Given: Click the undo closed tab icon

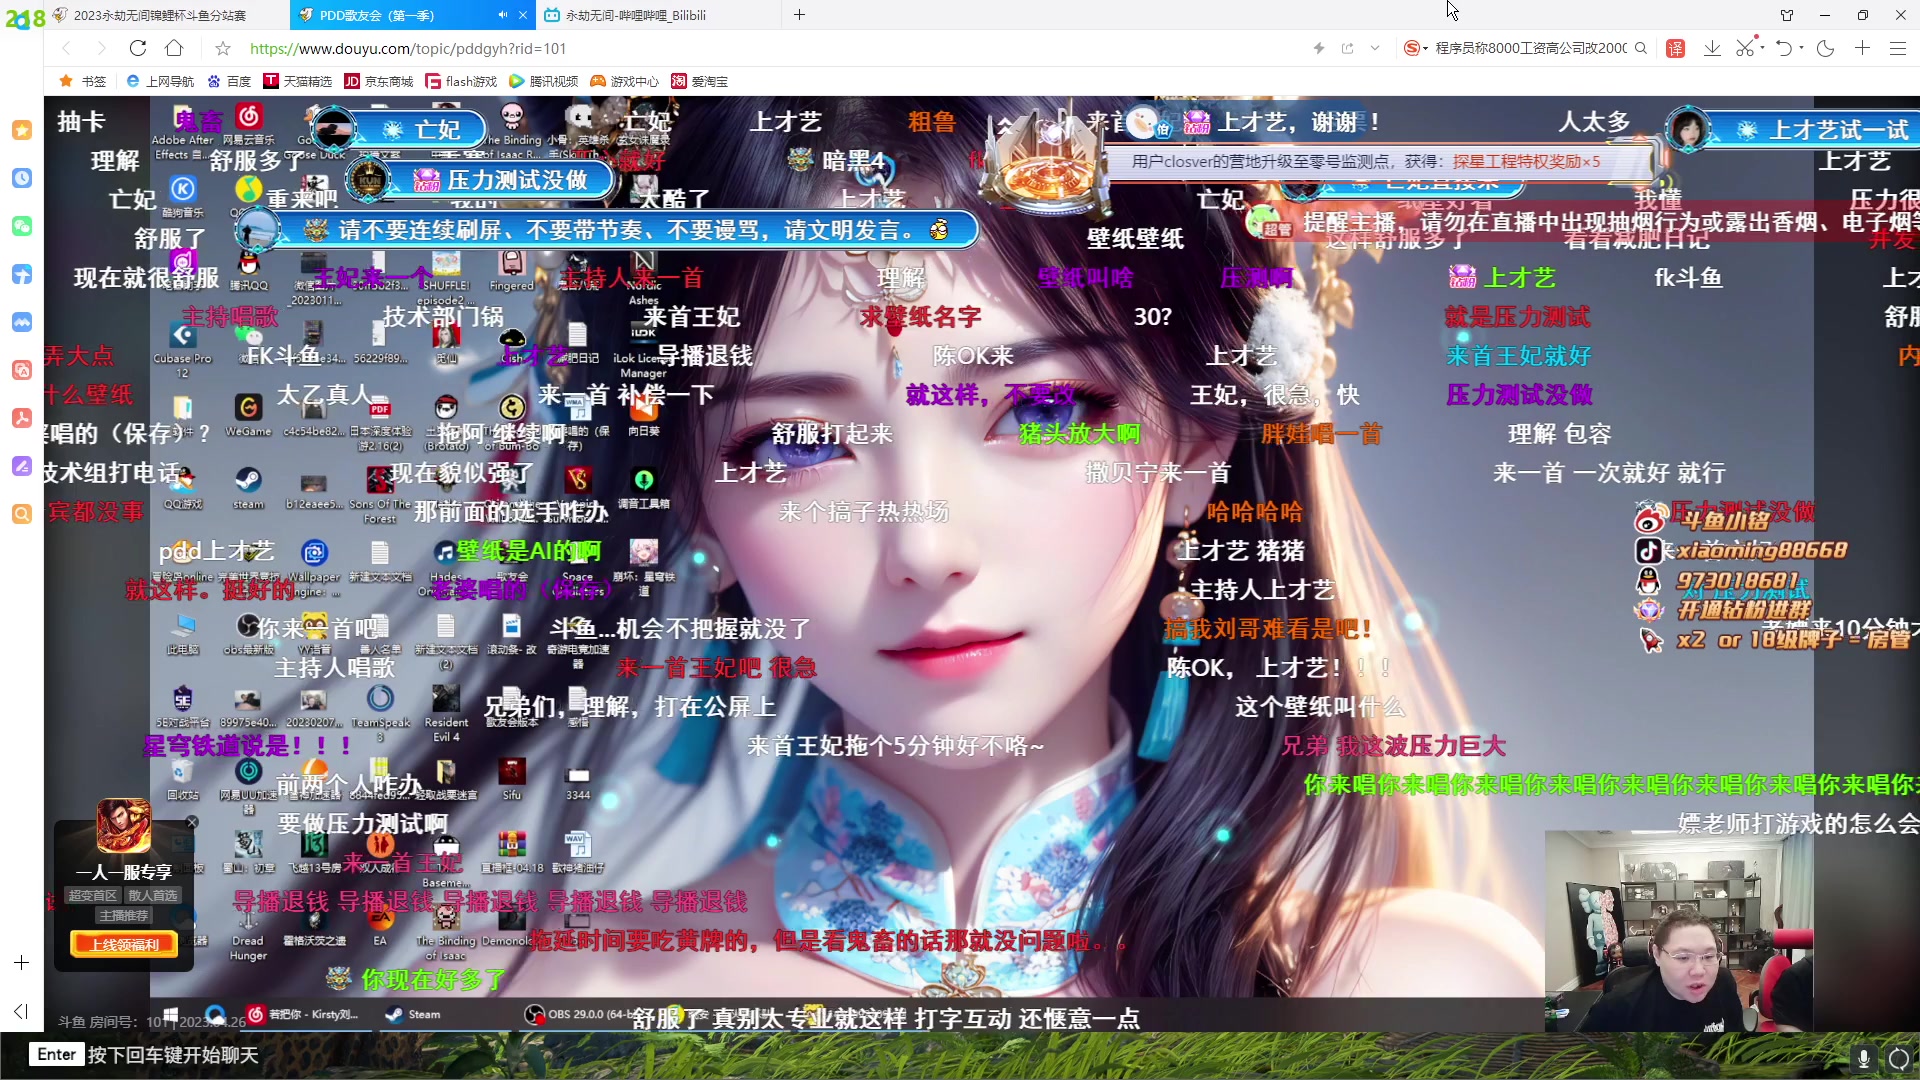Looking at the screenshot, I should [x=1783, y=48].
